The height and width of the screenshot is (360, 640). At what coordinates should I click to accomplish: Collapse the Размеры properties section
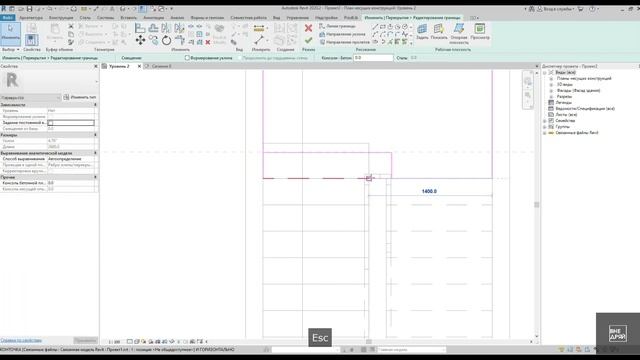pyautogui.click(x=96, y=135)
